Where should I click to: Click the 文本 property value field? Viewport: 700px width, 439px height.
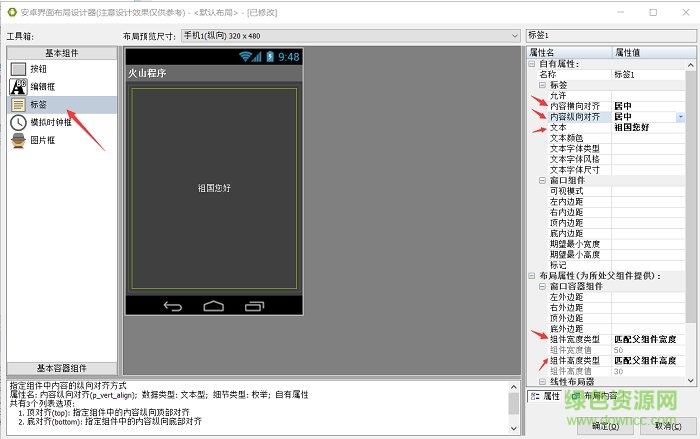coord(648,128)
